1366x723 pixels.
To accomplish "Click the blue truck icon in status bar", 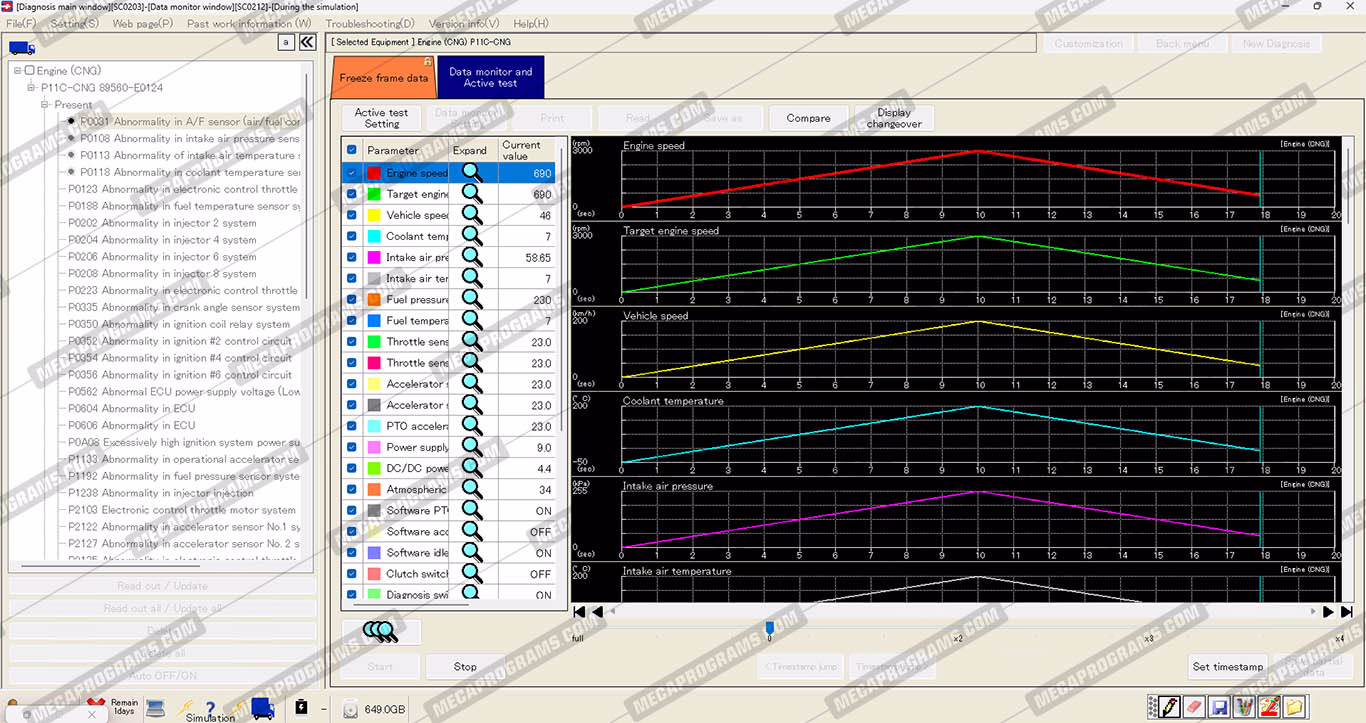I will (263, 707).
